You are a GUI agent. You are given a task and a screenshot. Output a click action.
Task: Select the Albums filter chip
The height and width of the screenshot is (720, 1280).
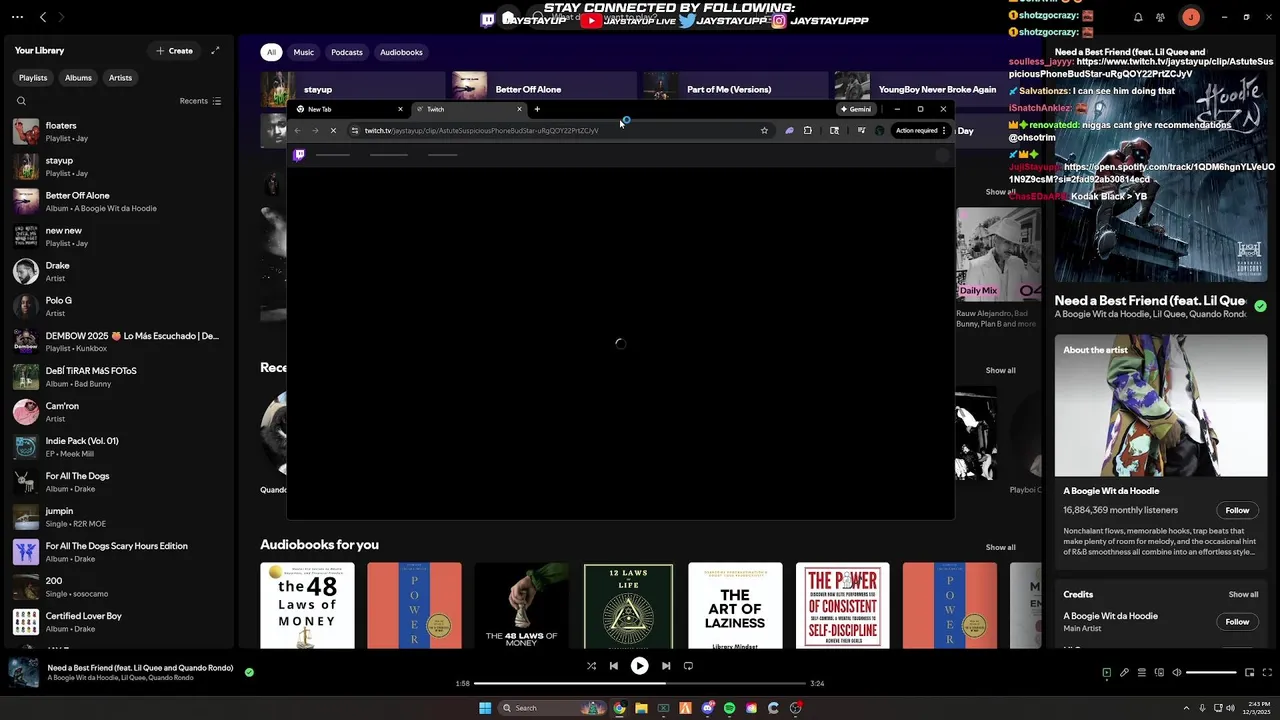tap(78, 78)
